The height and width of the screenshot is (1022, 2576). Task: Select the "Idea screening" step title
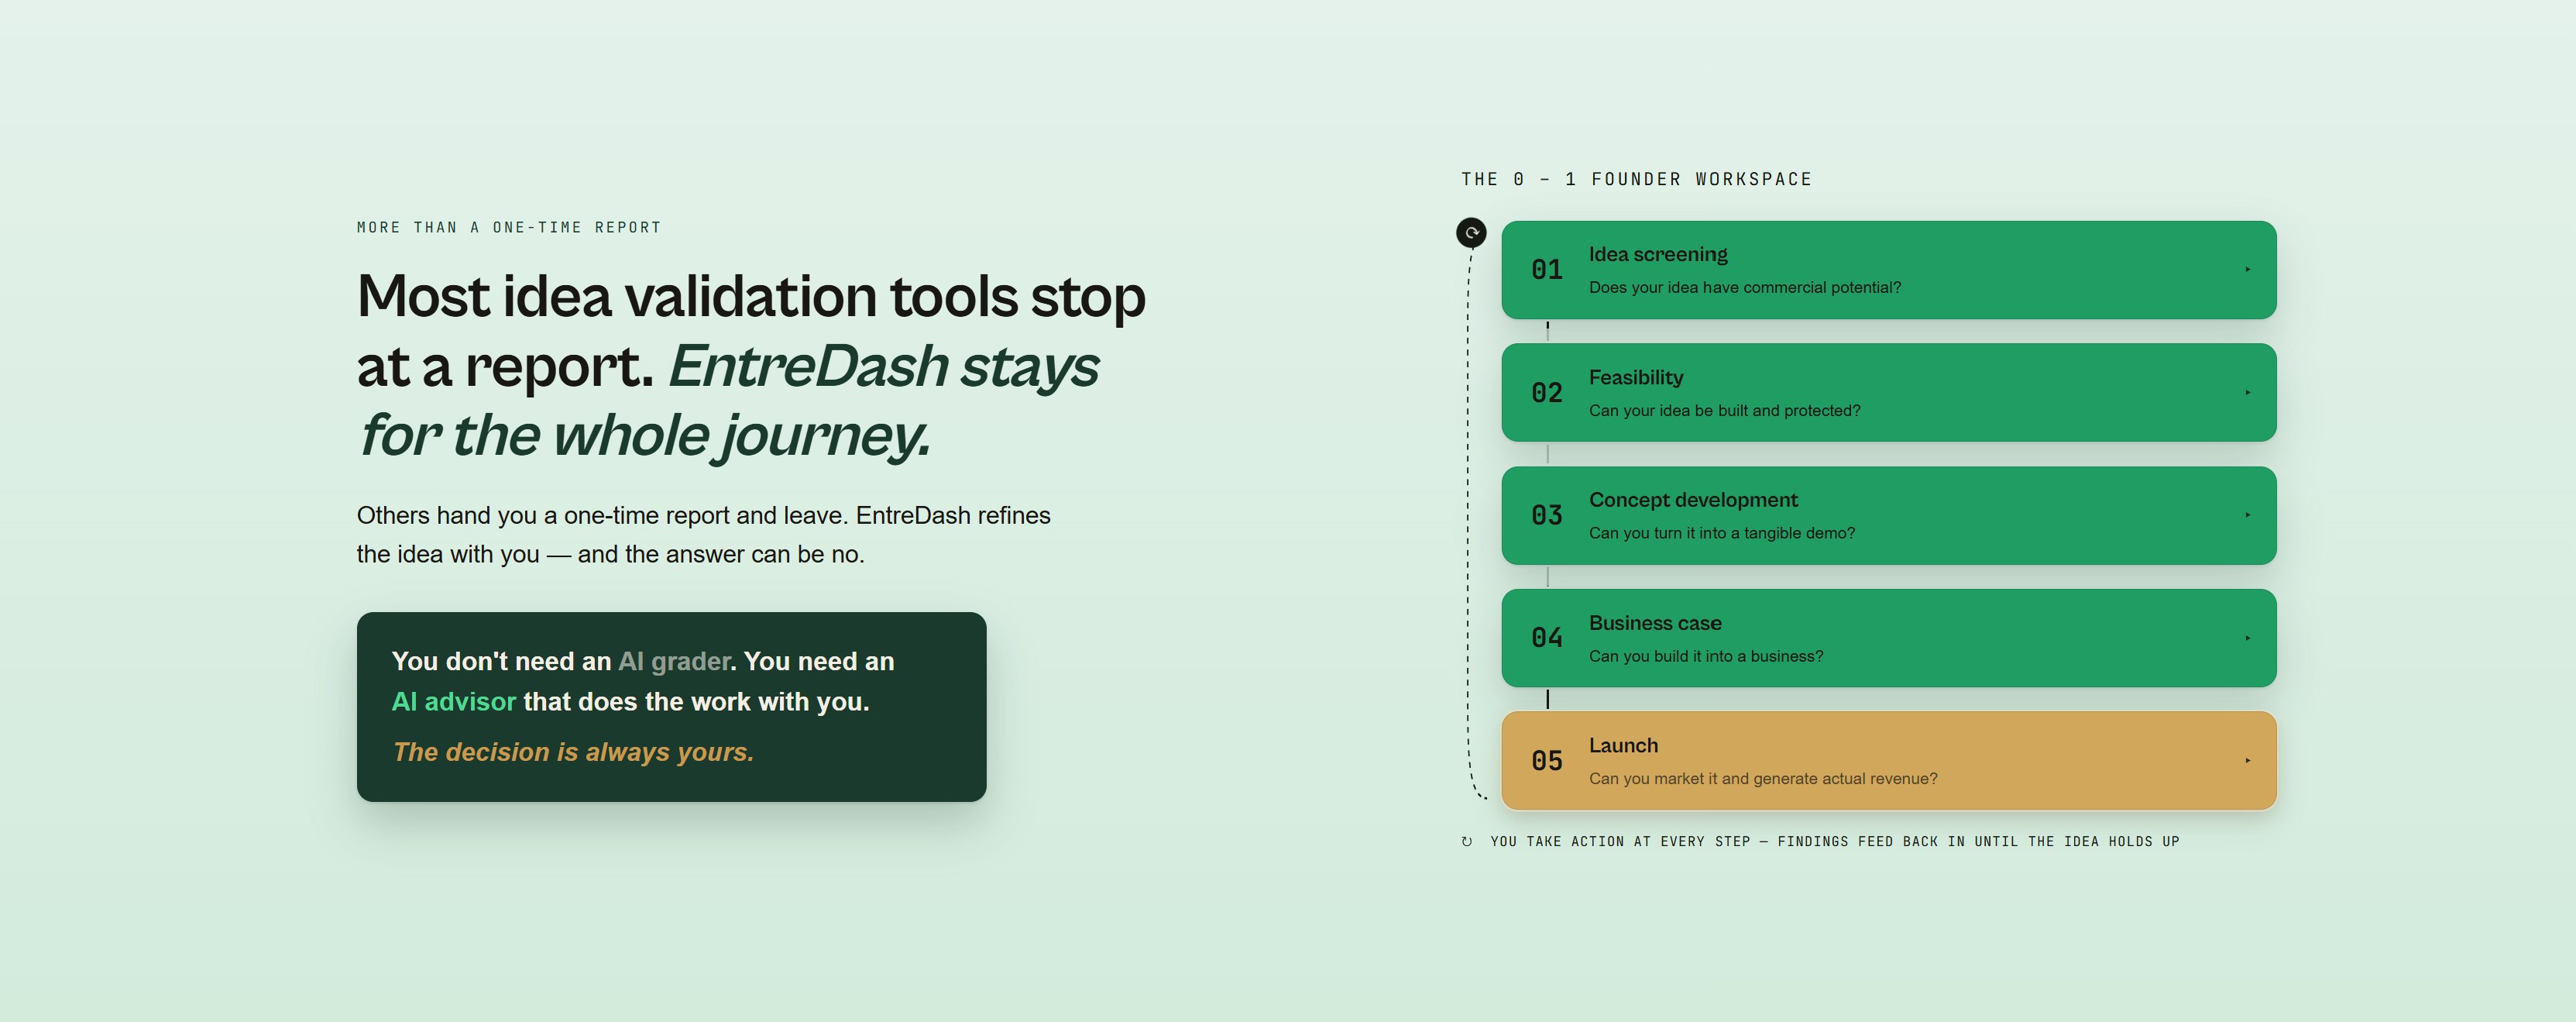[1658, 254]
